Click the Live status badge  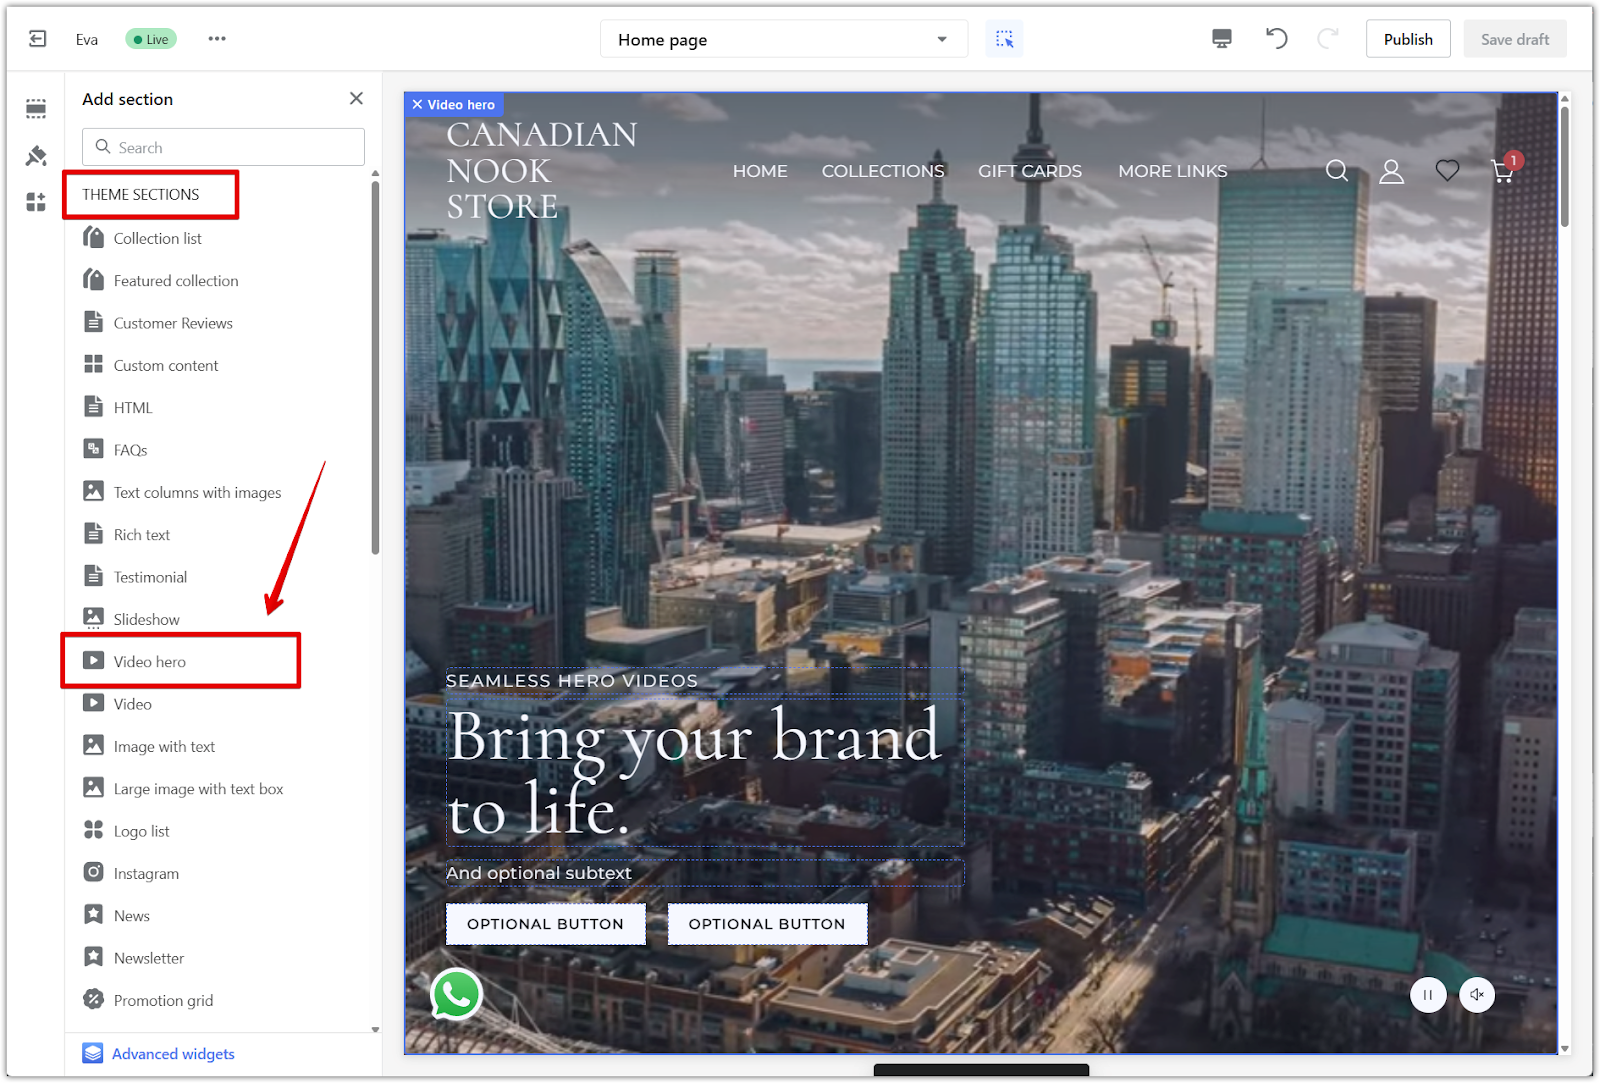pos(151,39)
